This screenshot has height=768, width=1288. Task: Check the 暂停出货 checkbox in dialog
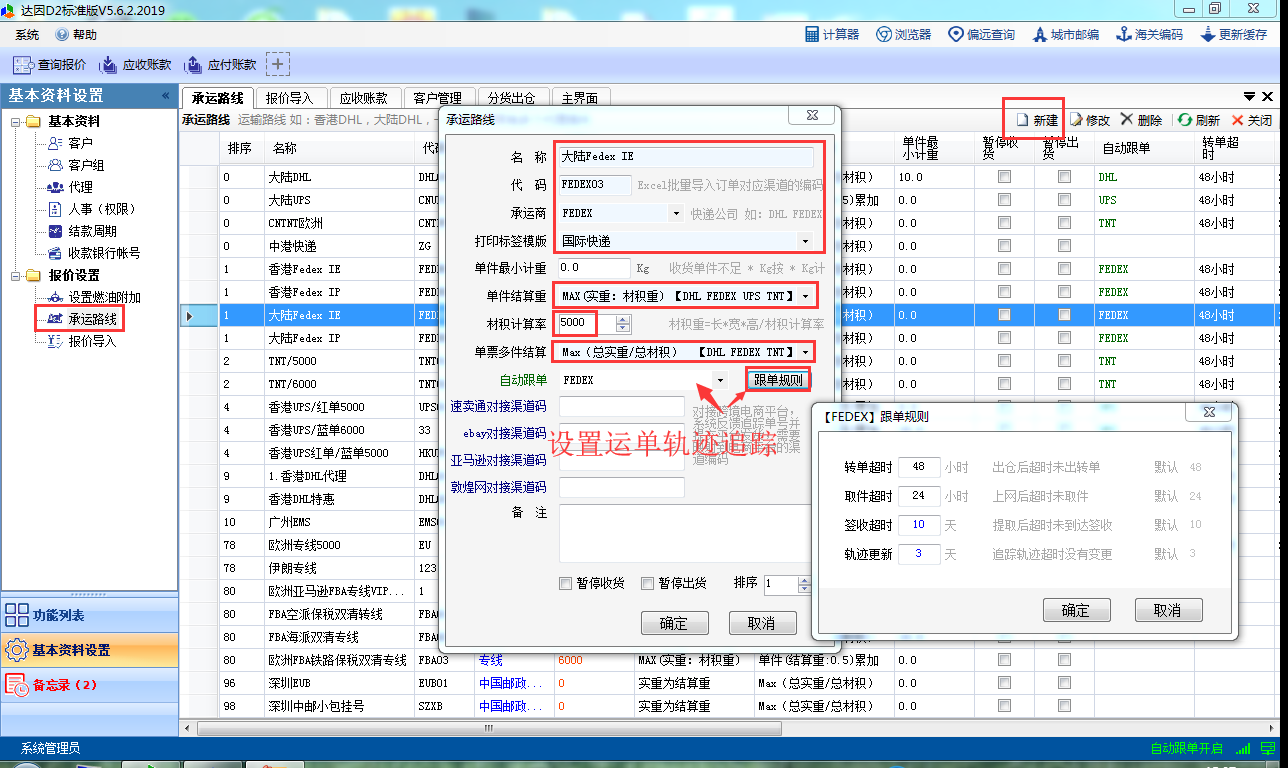[x=647, y=584]
